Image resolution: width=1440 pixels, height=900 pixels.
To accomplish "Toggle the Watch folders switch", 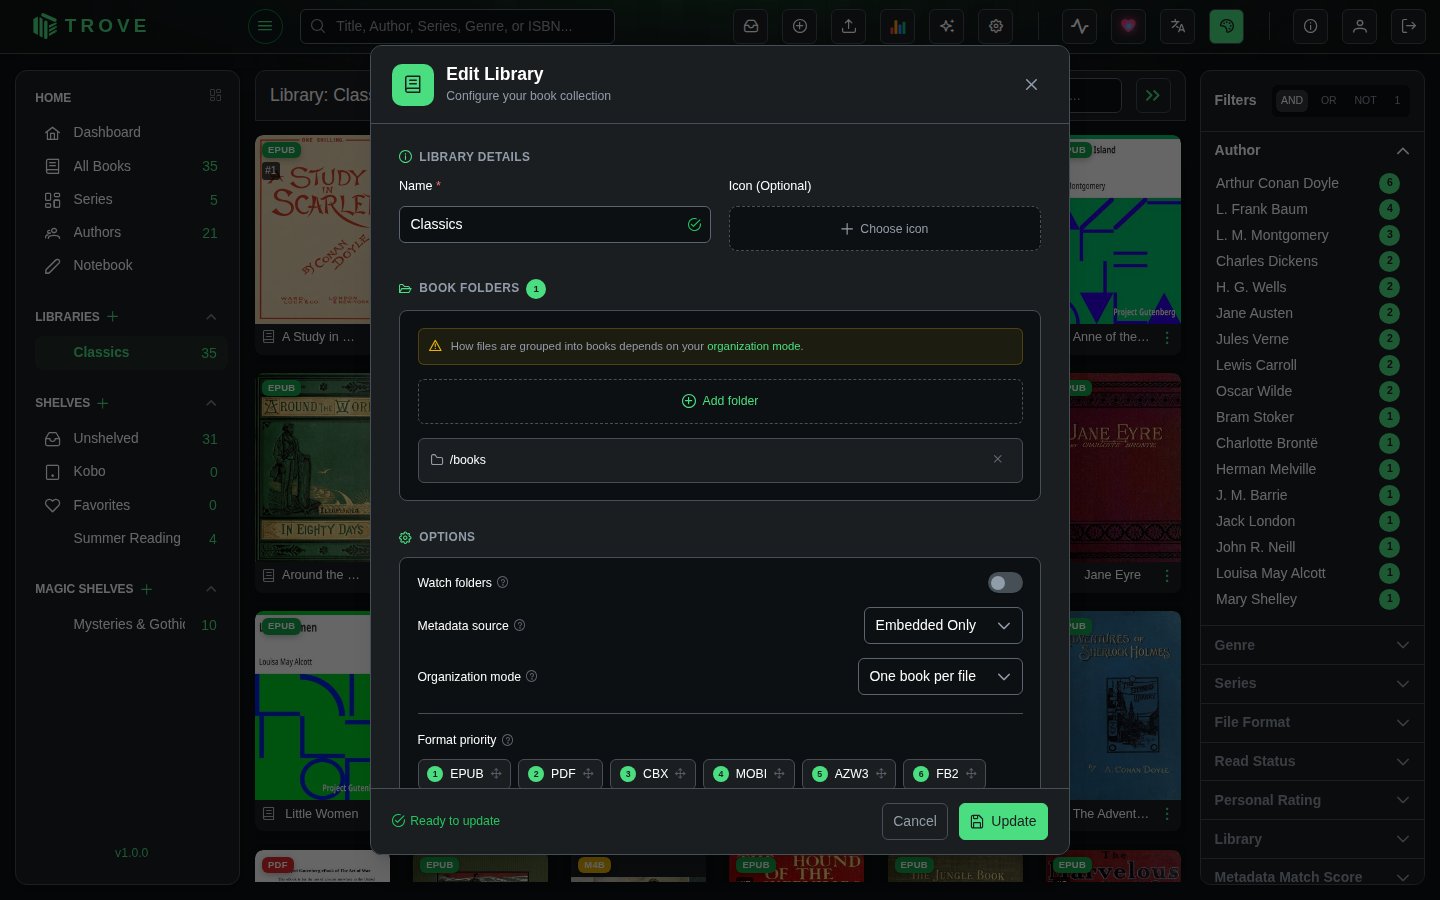I will coord(1005,582).
